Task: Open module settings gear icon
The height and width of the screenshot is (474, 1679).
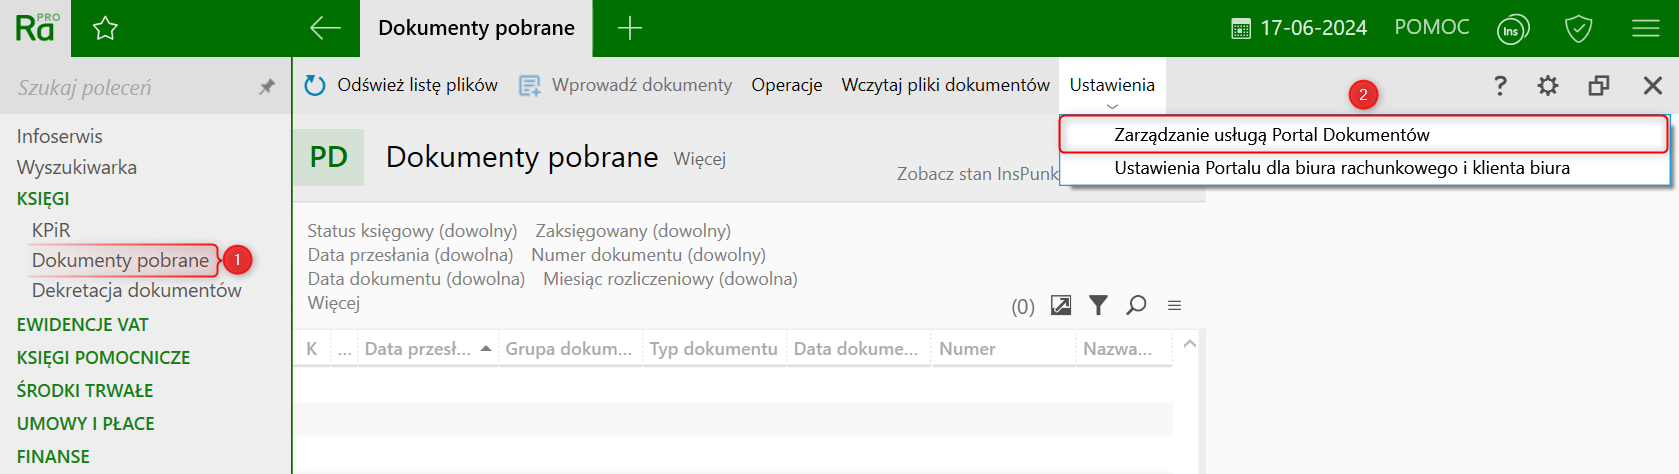Action: pos(1548,86)
